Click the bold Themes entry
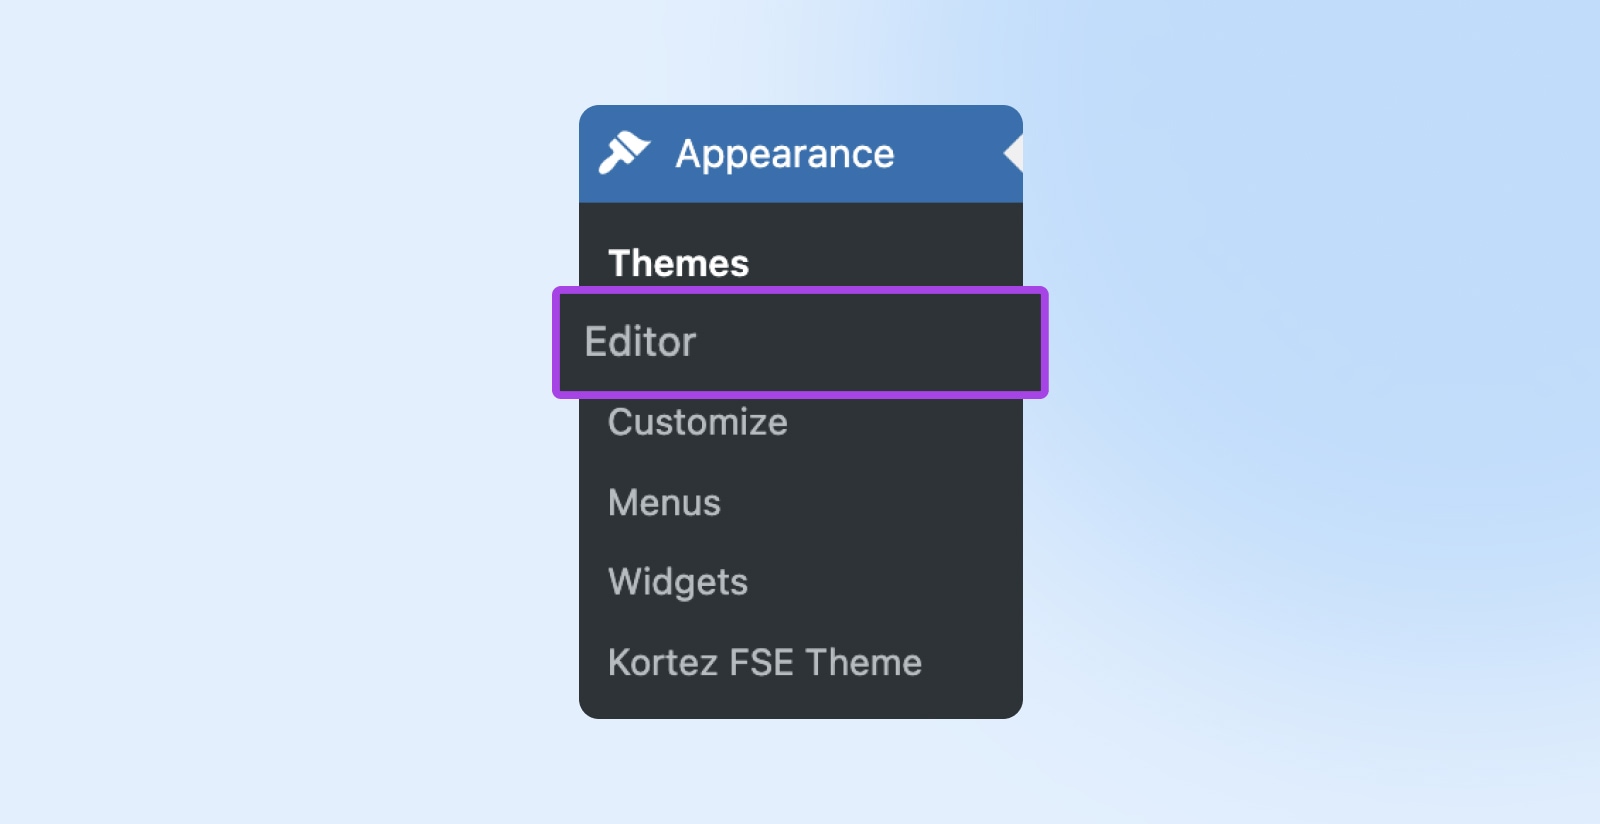This screenshot has height=824, width=1600. click(678, 263)
